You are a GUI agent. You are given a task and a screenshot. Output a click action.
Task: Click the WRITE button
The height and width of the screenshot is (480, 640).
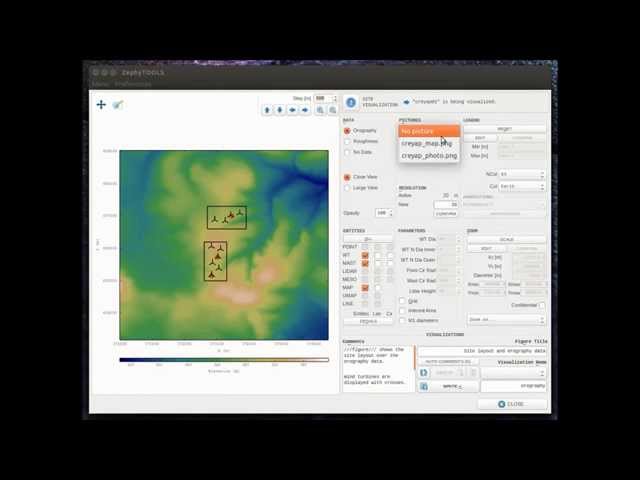(x=453, y=386)
